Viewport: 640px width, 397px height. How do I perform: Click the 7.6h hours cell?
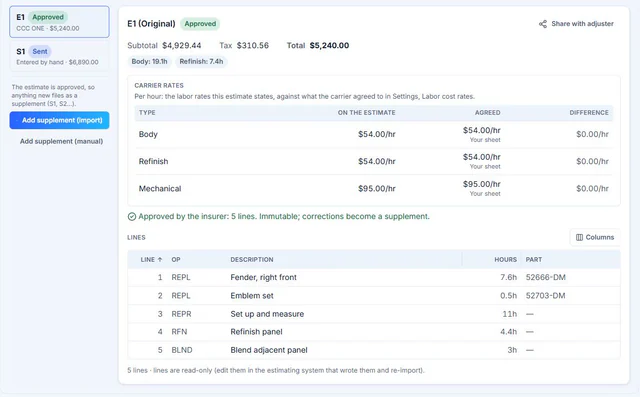(509, 277)
